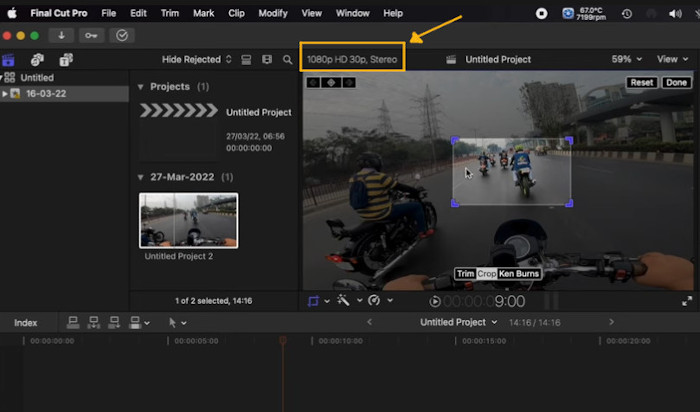
Task: Open background tasks checkmark button
Action: (122, 35)
